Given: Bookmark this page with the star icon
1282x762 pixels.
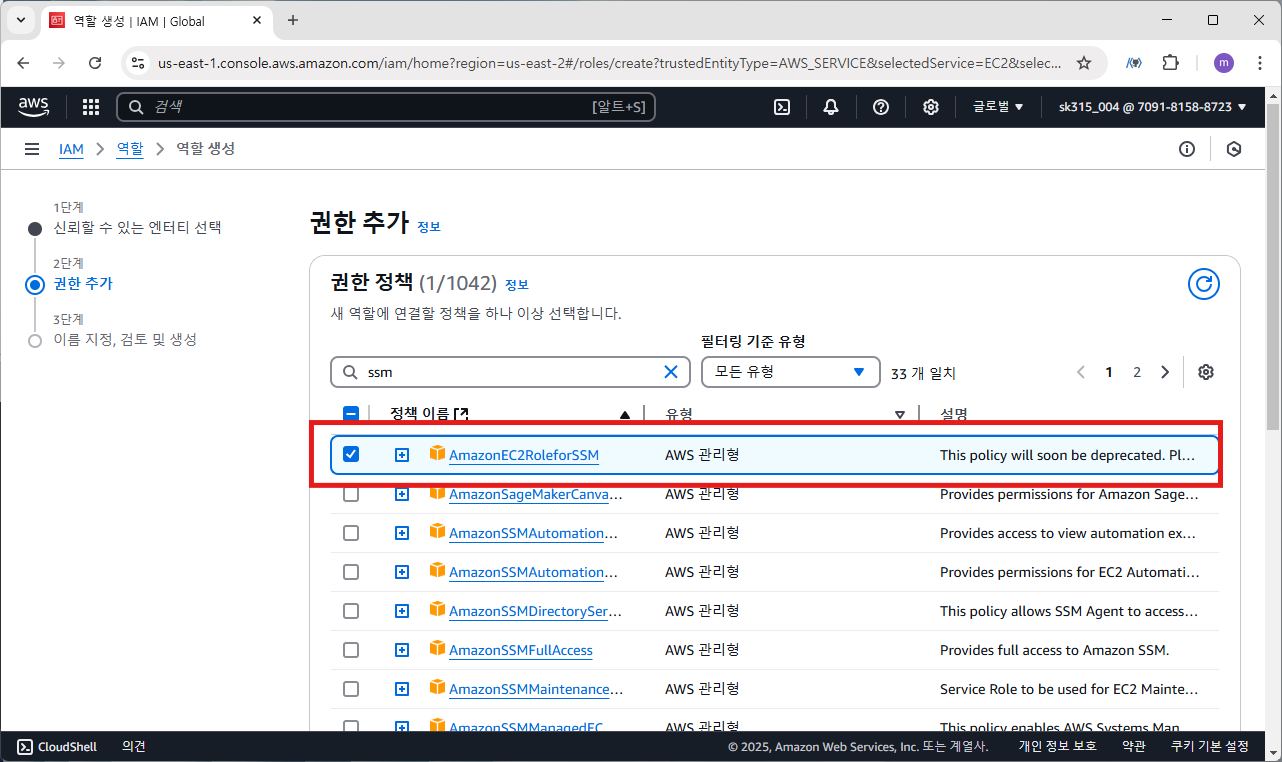Looking at the screenshot, I should pos(1084,63).
